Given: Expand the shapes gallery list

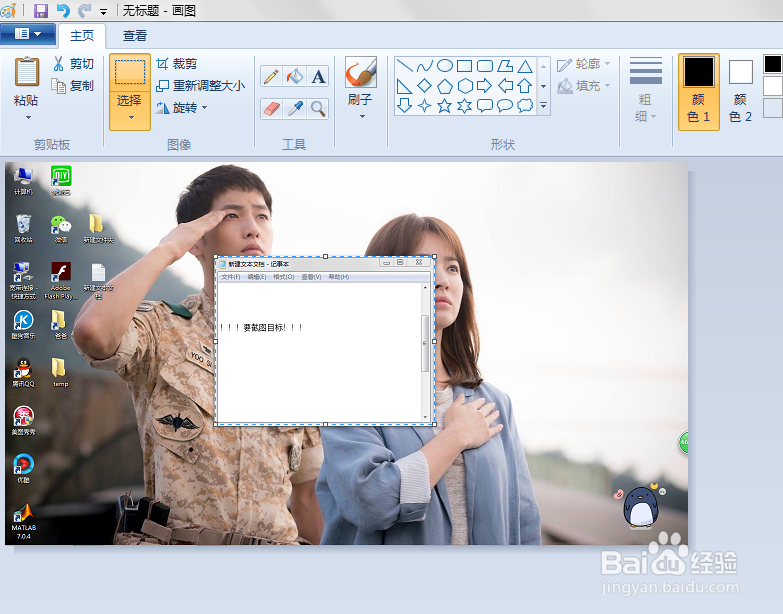Looking at the screenshot, I should click(543, 105).
